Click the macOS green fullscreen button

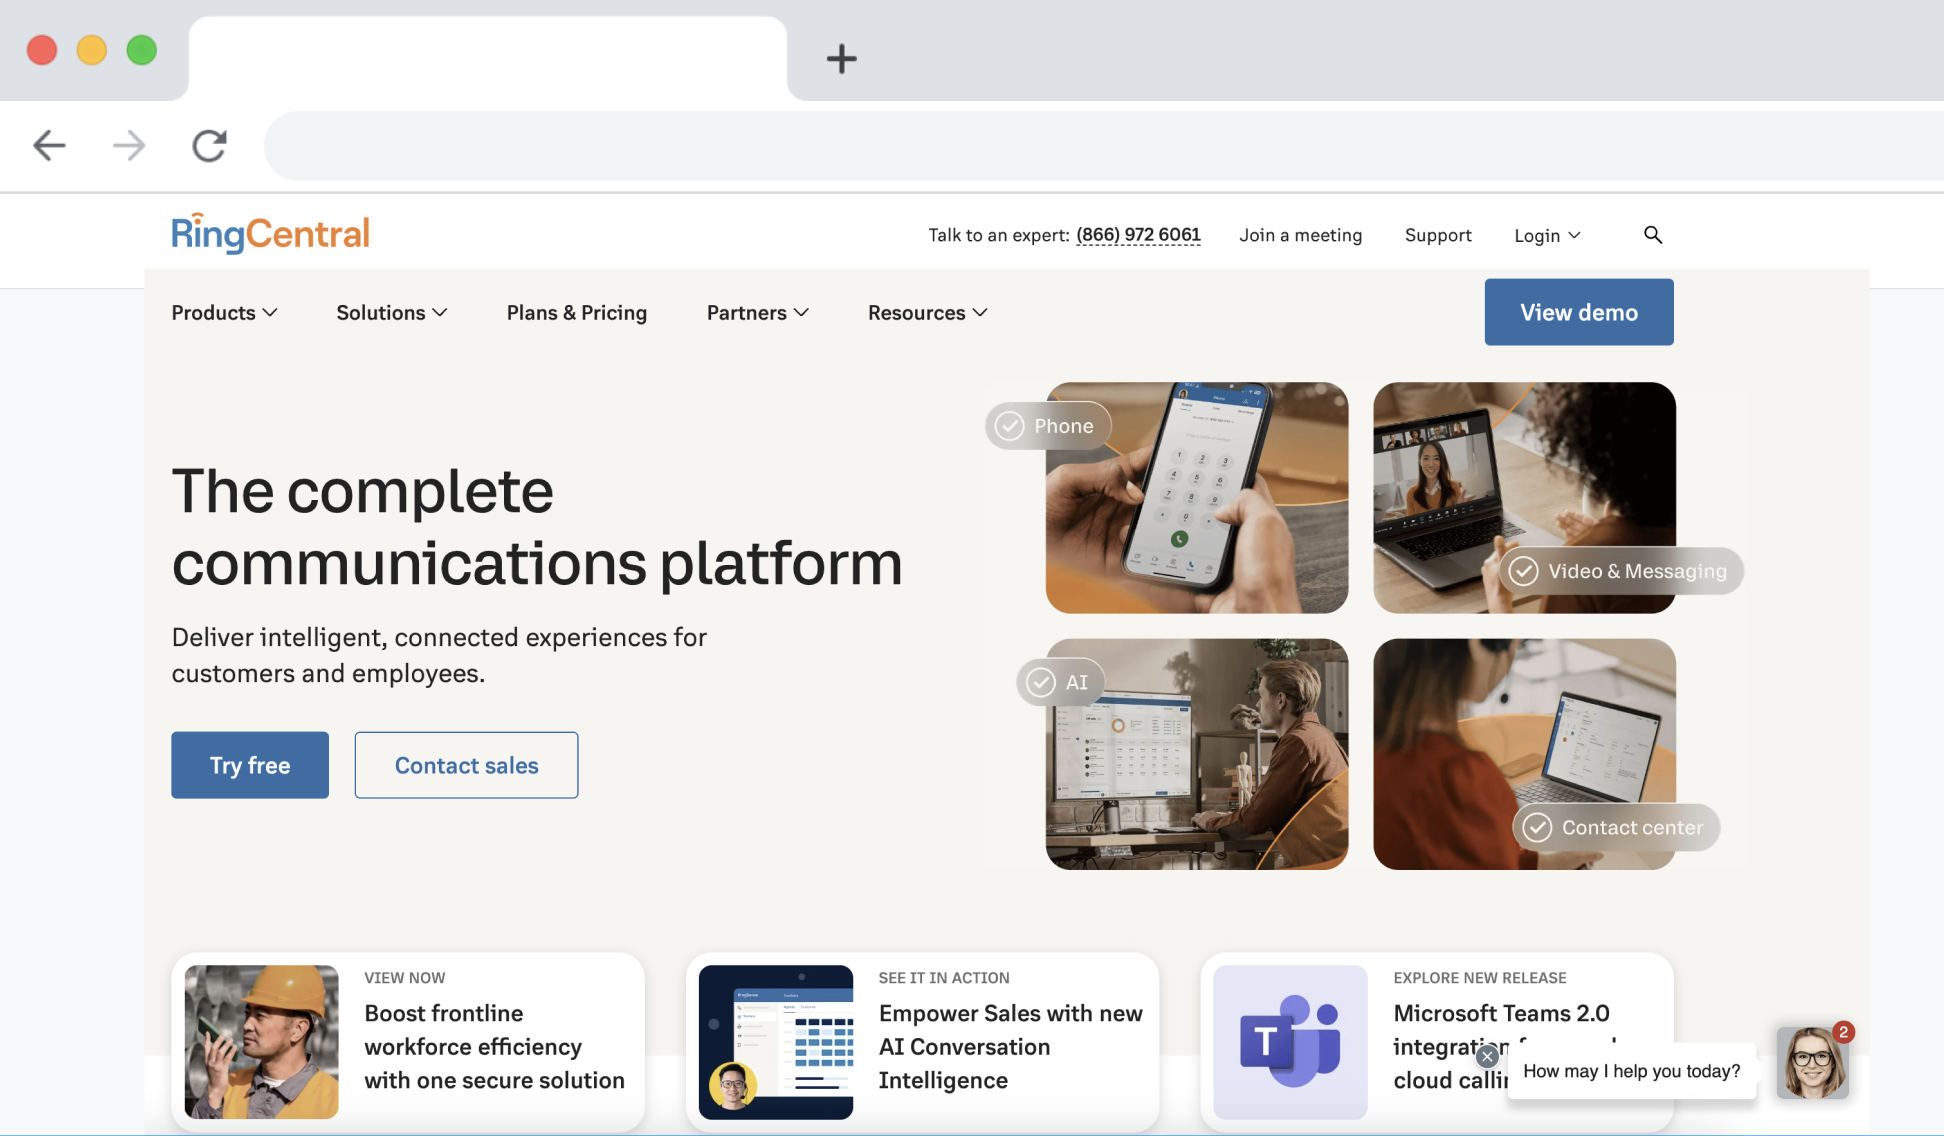click(142, 50)
